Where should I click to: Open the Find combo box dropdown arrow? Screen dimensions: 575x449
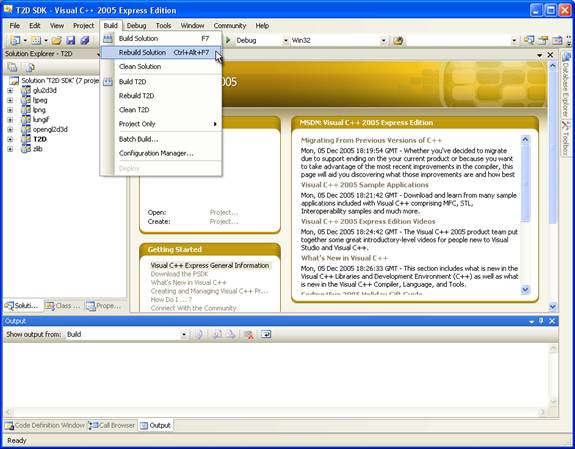point(514,40)
